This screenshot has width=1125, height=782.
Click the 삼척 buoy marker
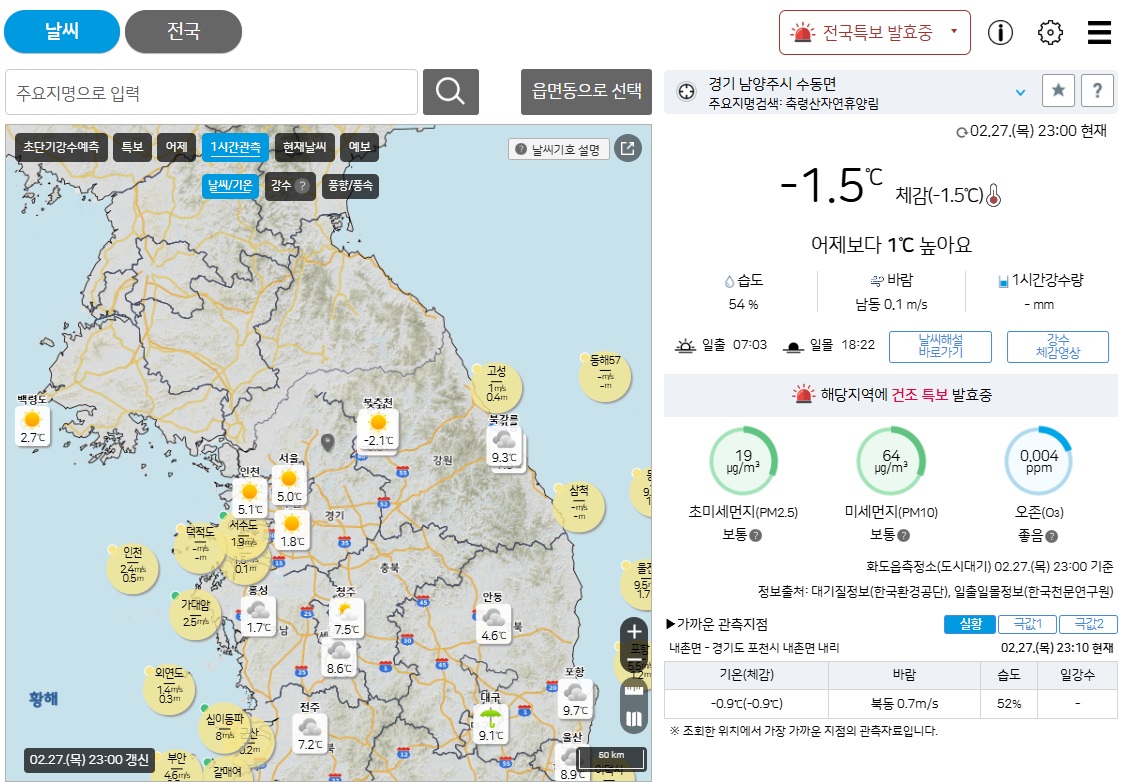pos(579,506)
